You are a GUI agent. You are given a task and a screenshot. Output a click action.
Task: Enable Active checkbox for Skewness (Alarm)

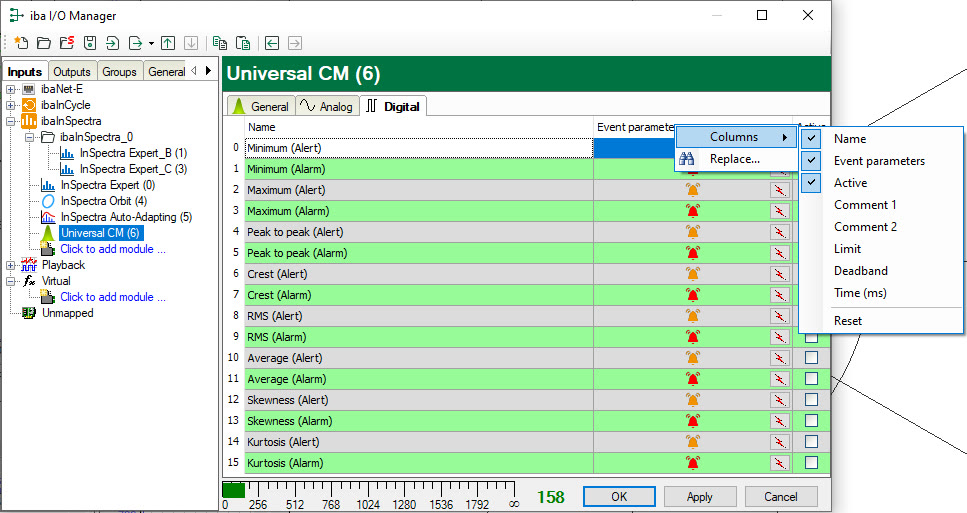812,421
